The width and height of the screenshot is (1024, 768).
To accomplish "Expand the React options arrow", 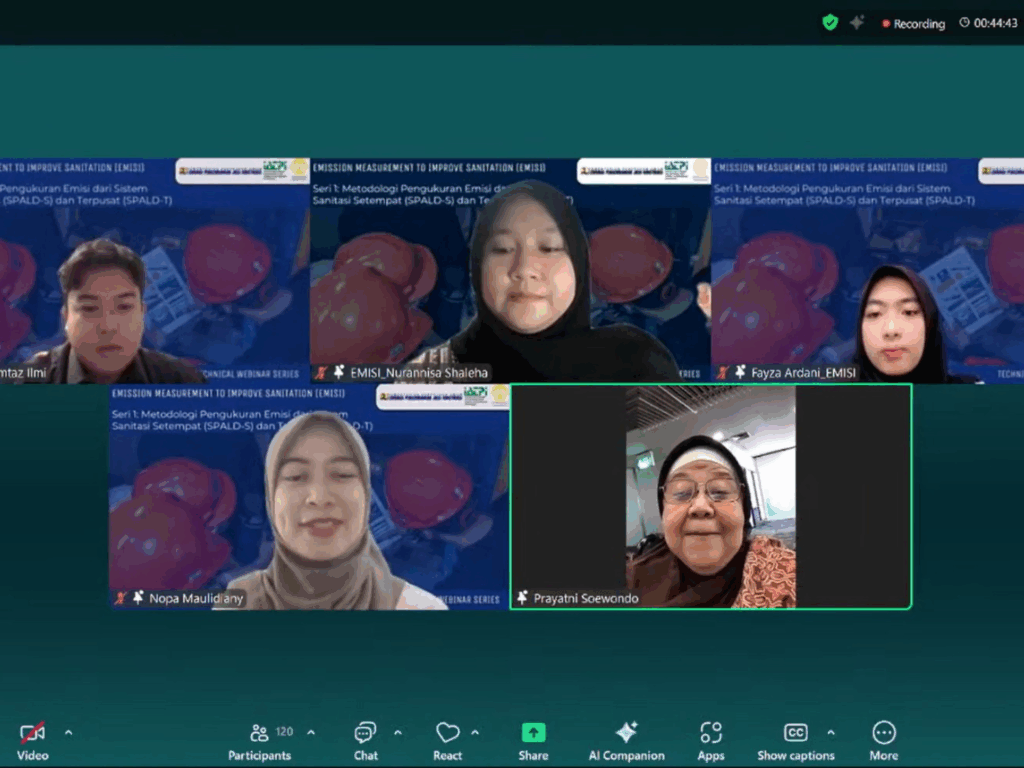I will [x=475, y=733].
